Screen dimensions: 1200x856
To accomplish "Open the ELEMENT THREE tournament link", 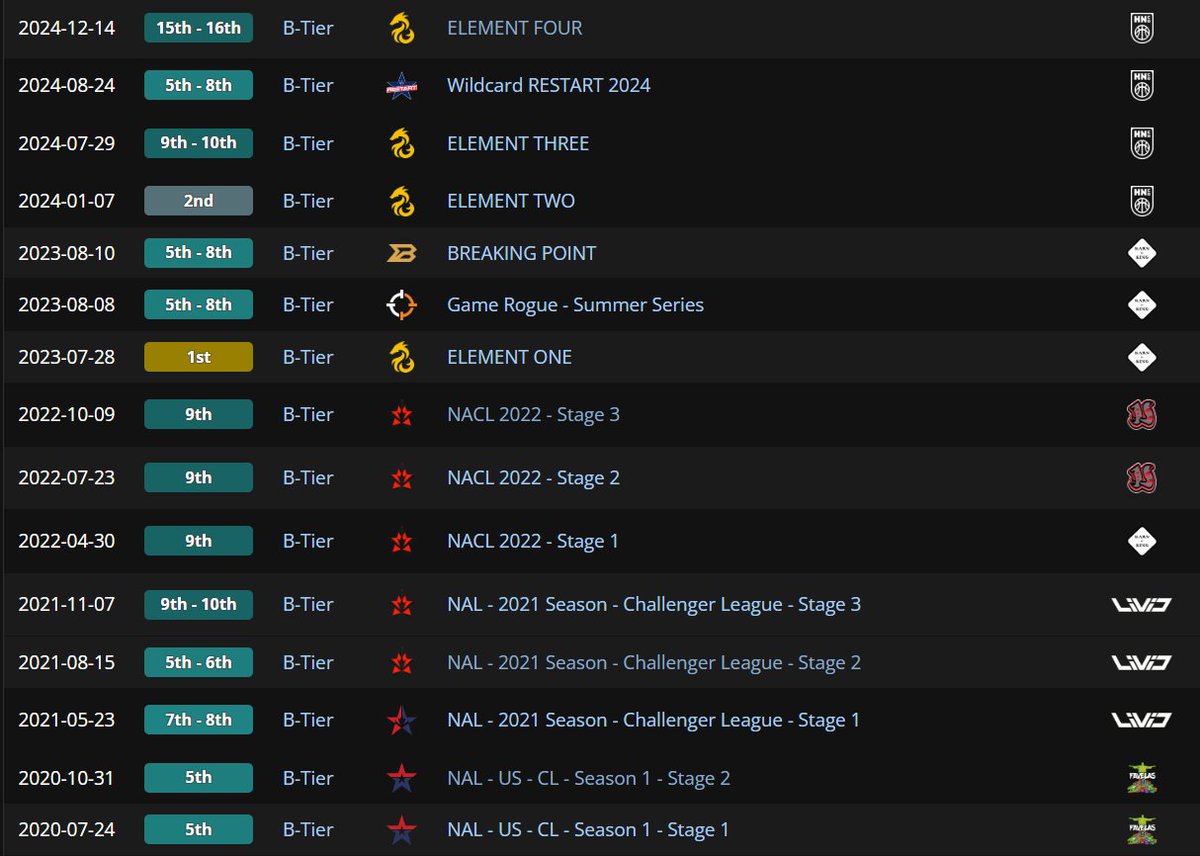I will (518, 143).
